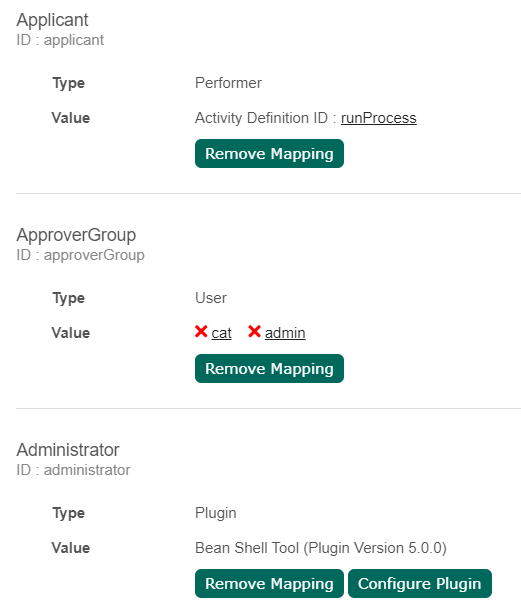The image size is (521, 612).
Task: Select the Applicant participant heading
Action: pyautogui.click(x=52, y=20)
